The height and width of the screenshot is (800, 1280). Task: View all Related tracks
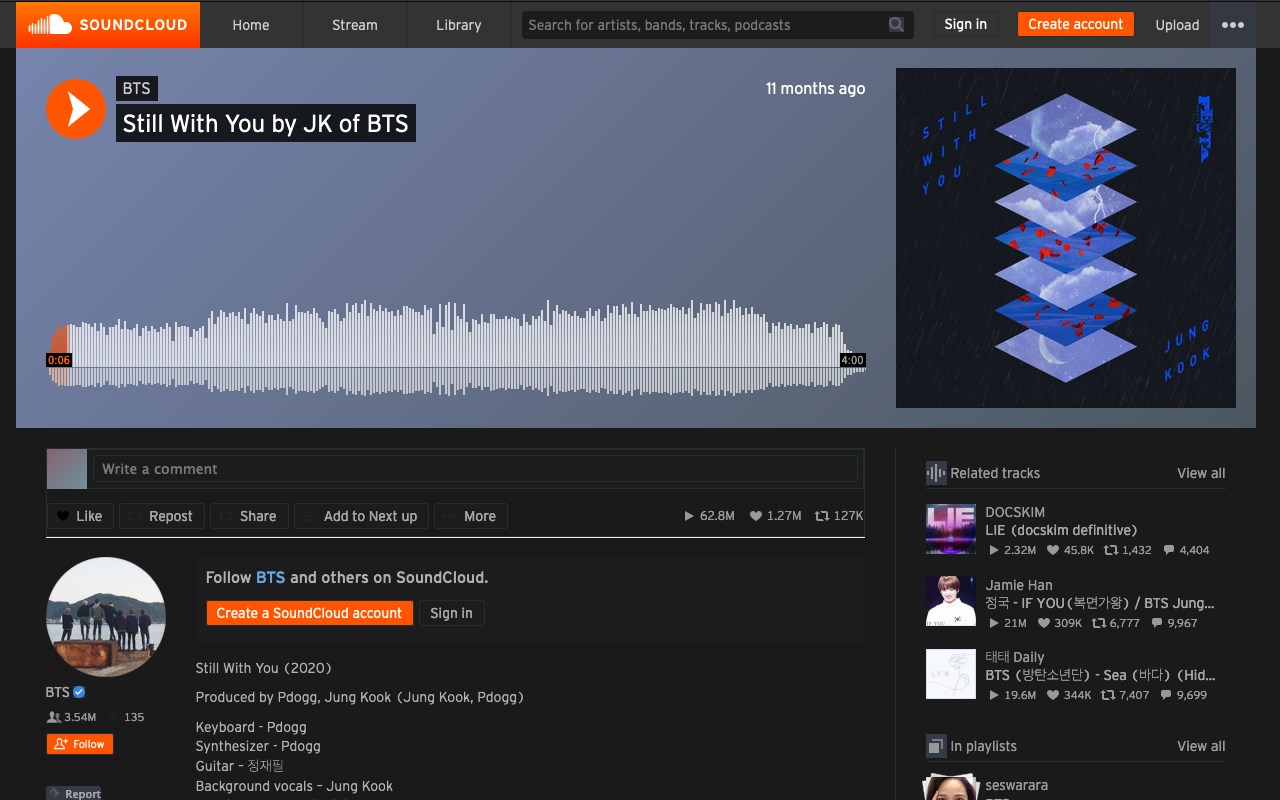point(1201,473)
